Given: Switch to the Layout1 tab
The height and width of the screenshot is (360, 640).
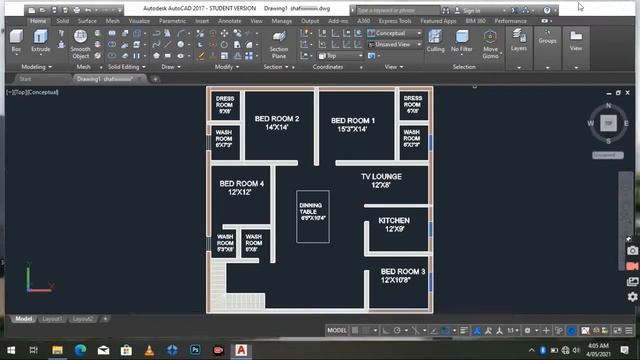Looking at the screenshot, I should 52,319.
